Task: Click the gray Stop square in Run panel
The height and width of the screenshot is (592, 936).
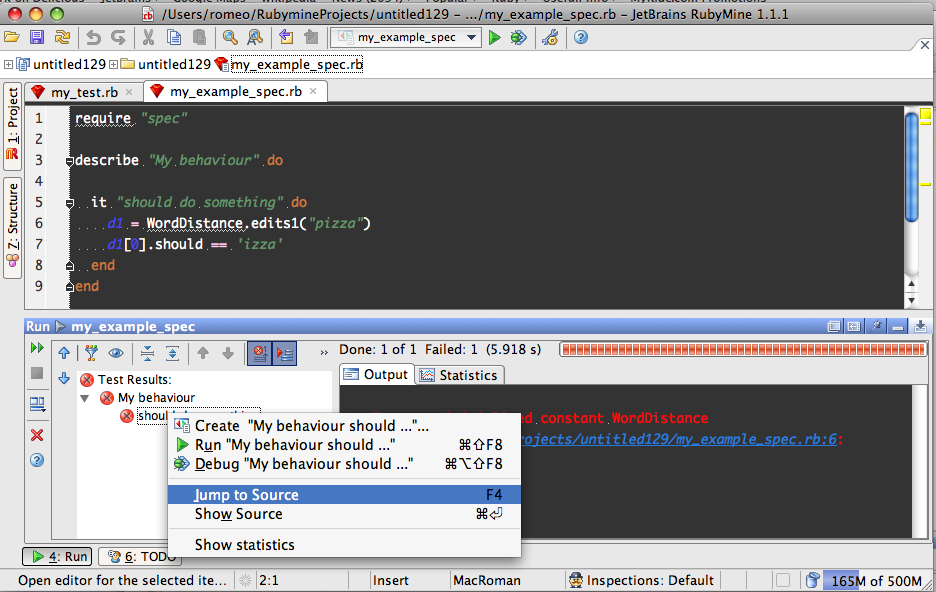Action: point(37,373)
